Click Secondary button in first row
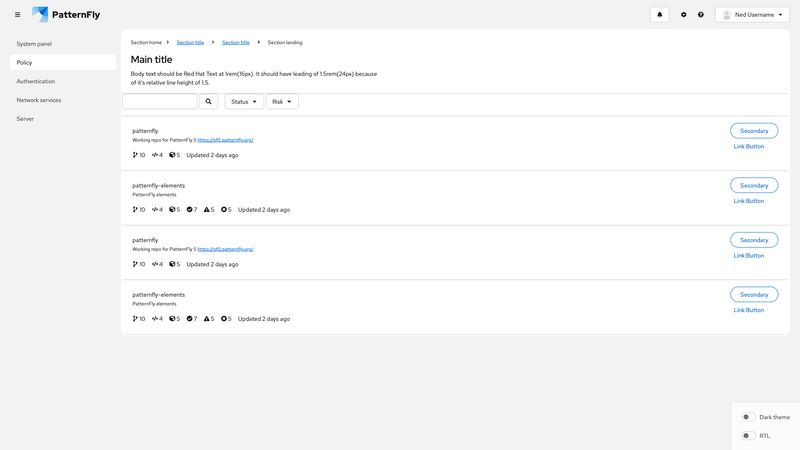Screen dimensions: 800x450 [x=754, y=131]
